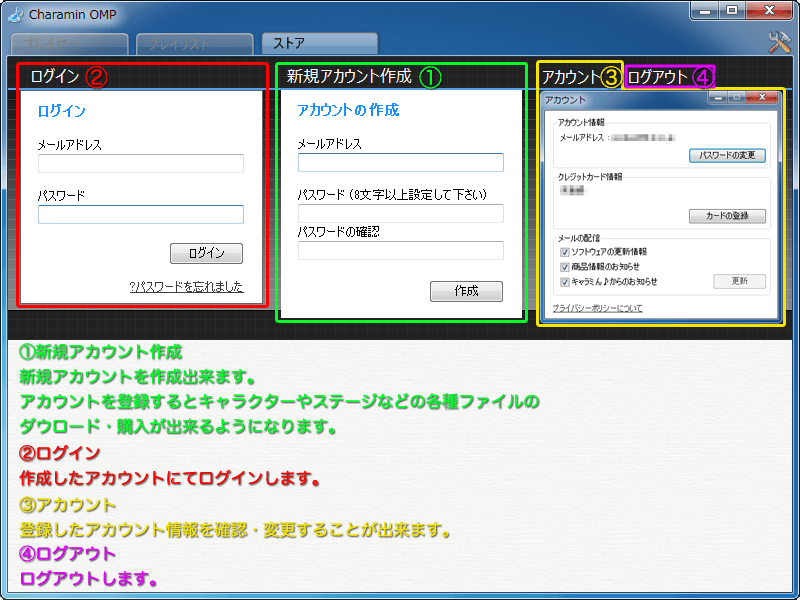Open the ログイン section header
800x600 pixels.
[55, 77]
